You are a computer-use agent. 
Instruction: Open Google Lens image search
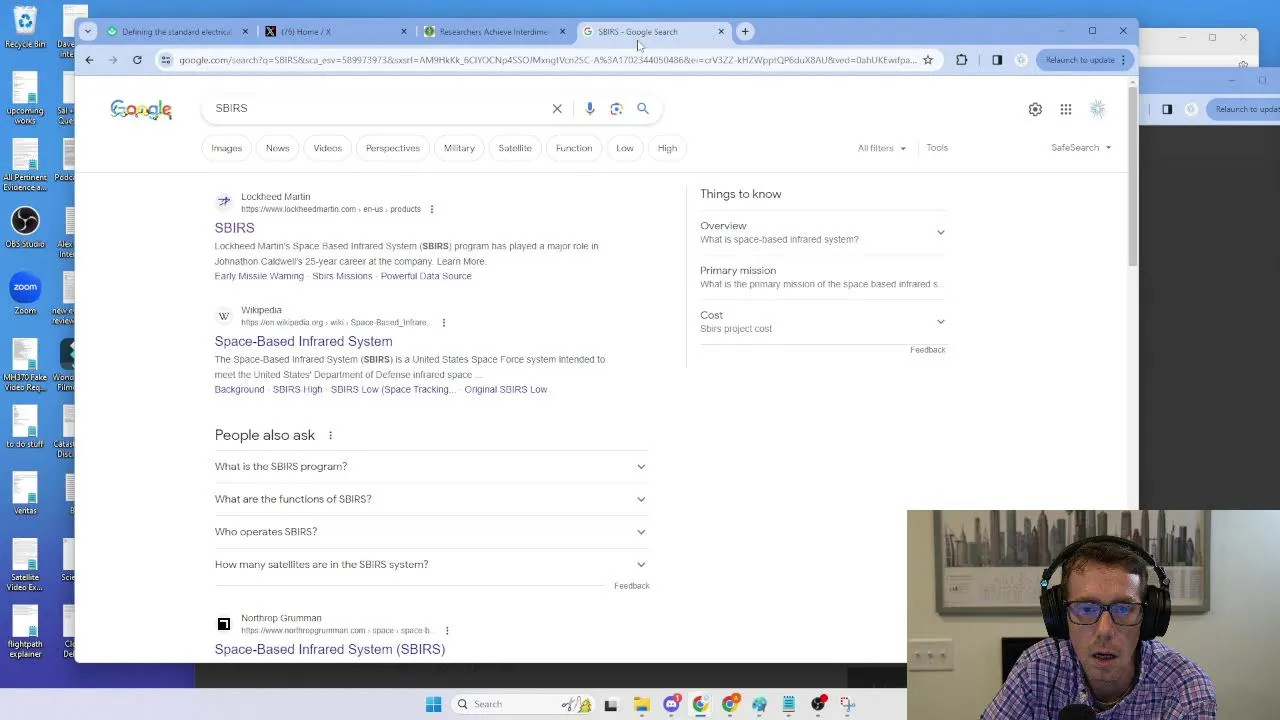point(616,108)
